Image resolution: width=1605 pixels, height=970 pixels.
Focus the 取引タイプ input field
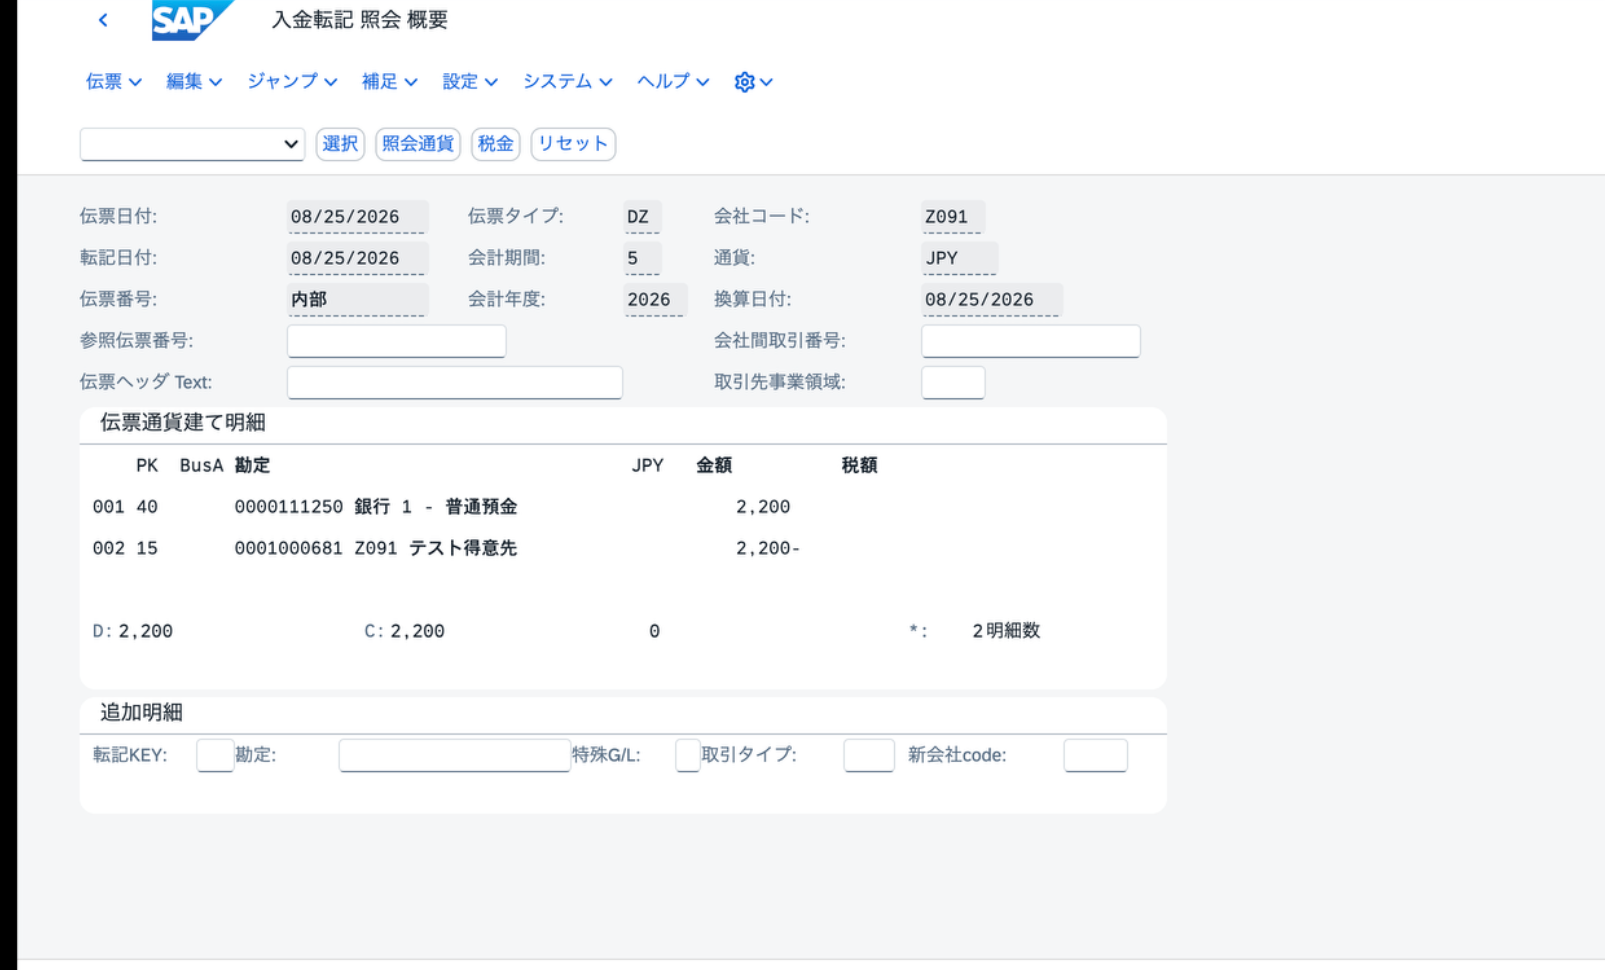tap(869, 755)
